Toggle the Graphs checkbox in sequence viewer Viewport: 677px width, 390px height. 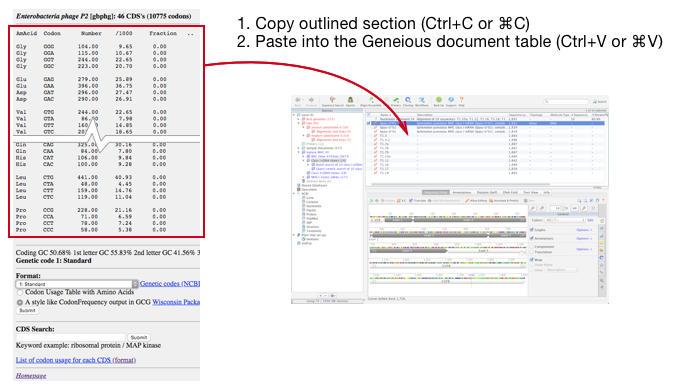click(x=532, y=230)
